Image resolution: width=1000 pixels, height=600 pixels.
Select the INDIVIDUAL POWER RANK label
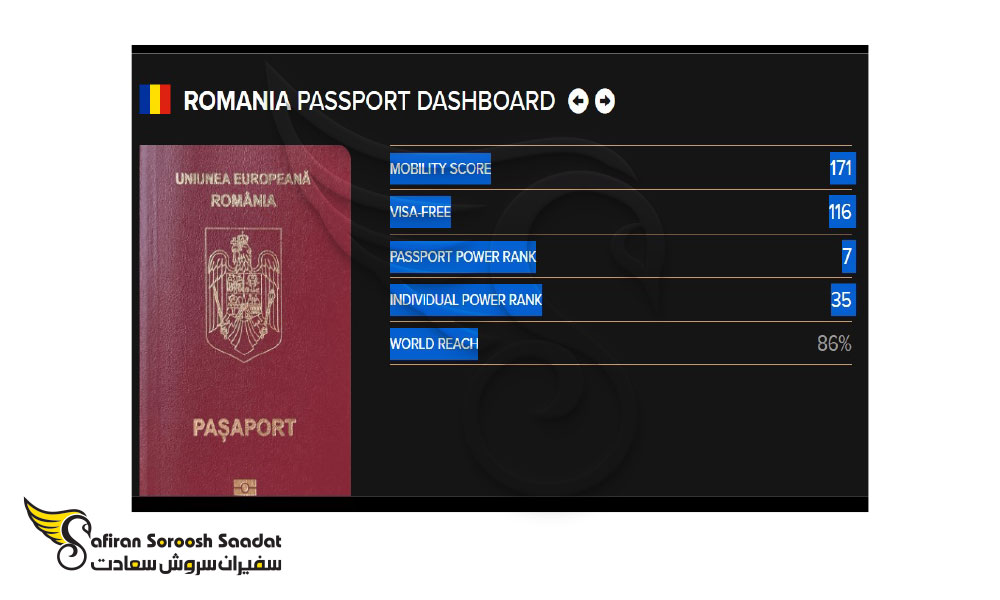click(x=466, y=300)
